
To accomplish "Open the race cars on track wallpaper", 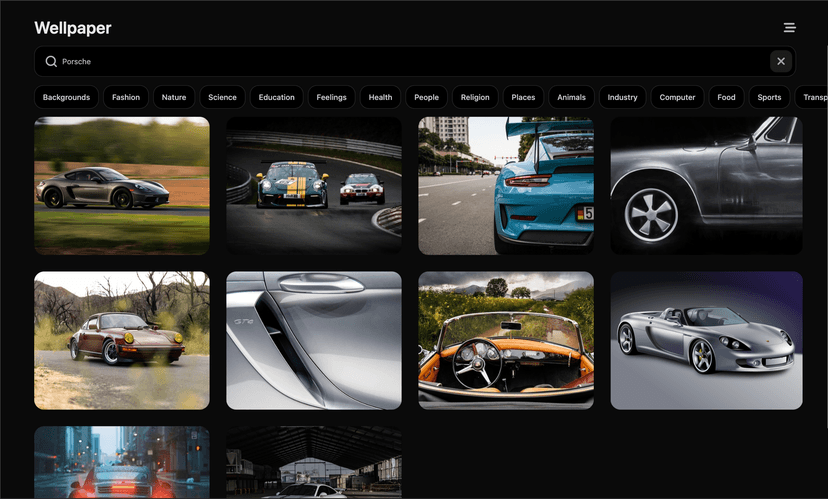I will click(x=314, y=186).
